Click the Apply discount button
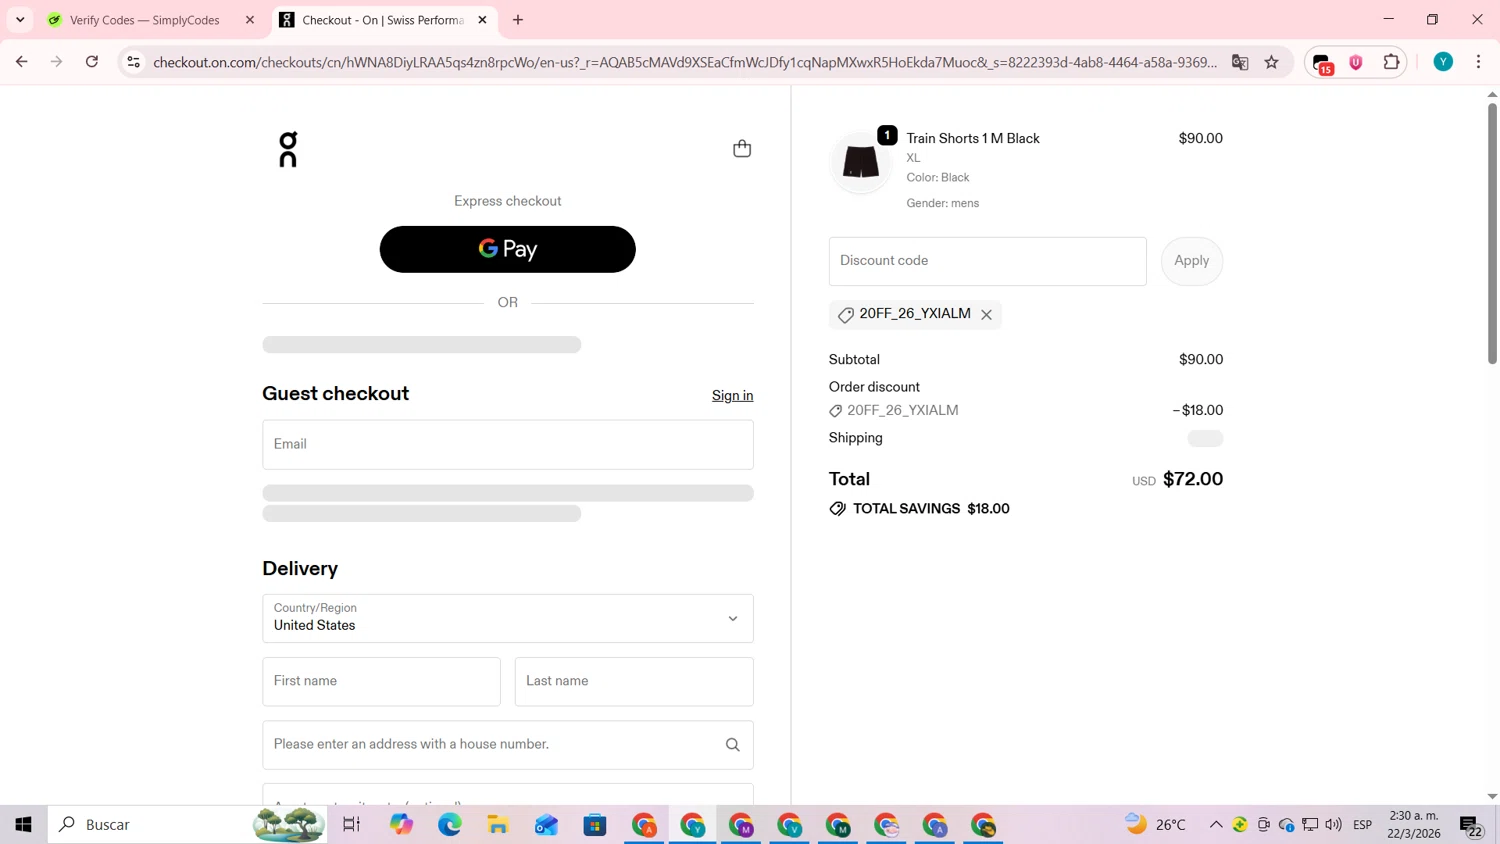1500x844 pixels. [x=1191, y=261]
